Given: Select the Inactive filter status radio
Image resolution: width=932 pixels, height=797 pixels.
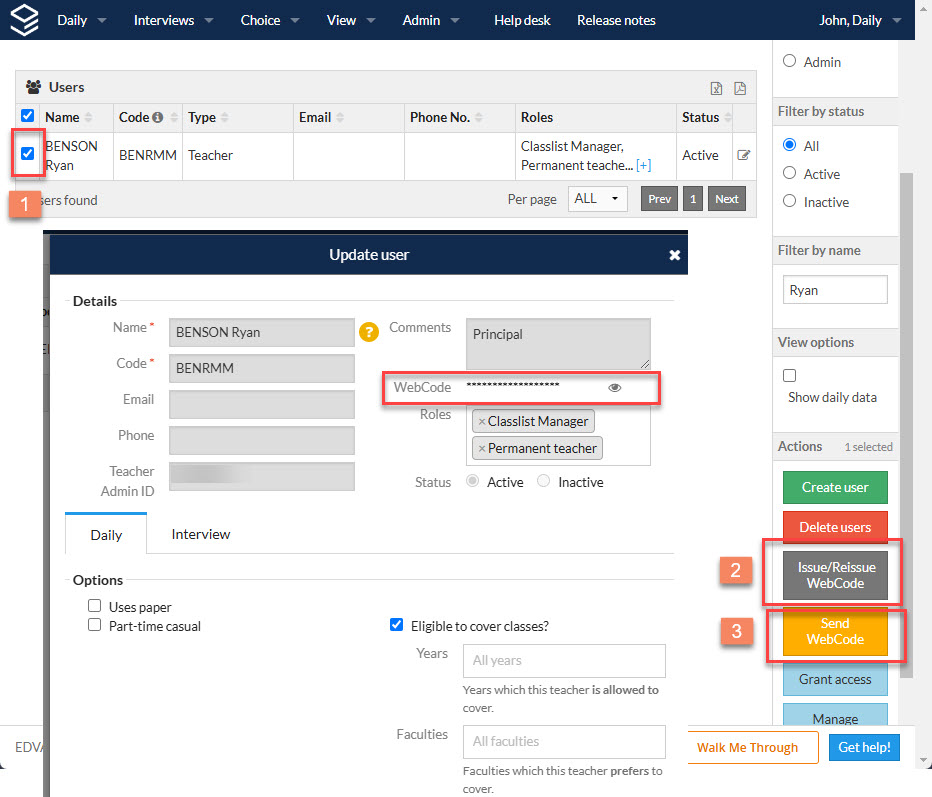Looking at the screenshot, I should [789, 201].
